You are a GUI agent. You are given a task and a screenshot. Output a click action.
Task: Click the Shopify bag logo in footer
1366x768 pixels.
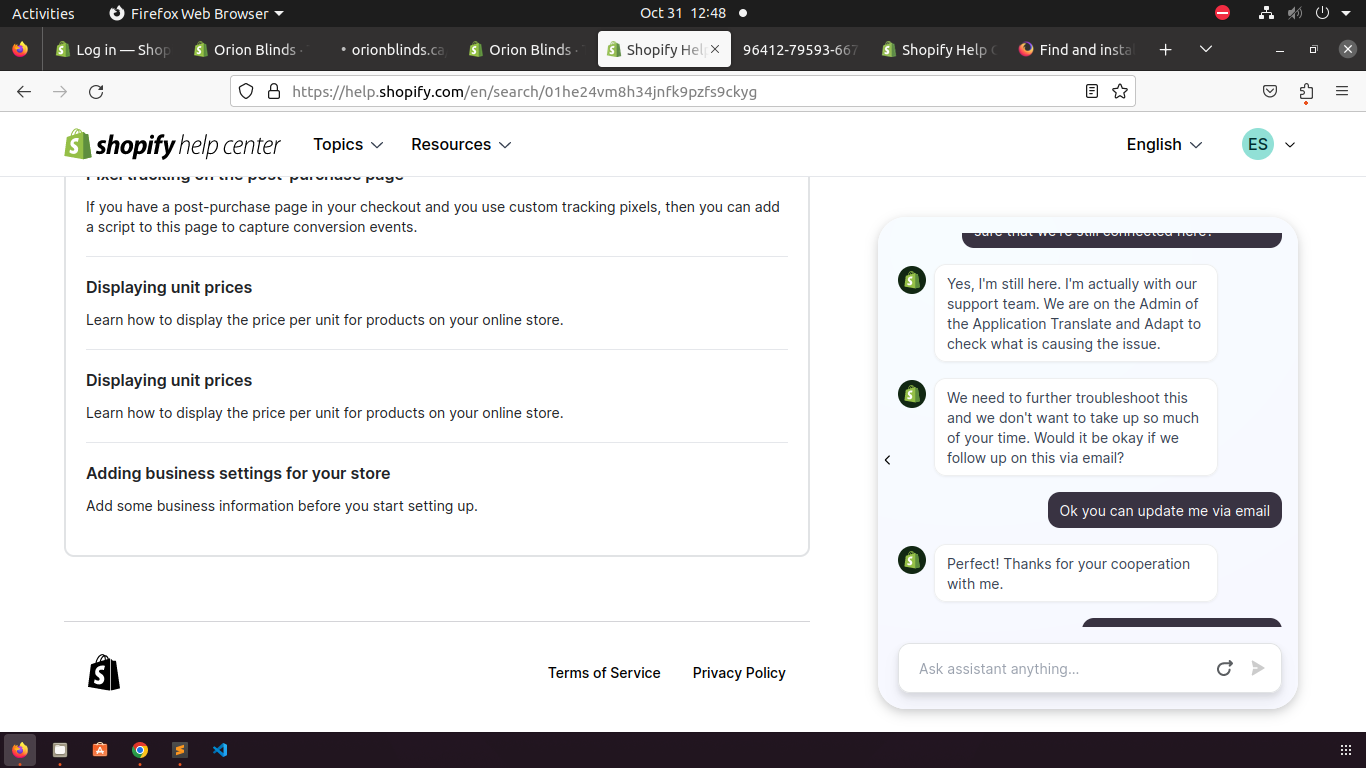[104, 673]
